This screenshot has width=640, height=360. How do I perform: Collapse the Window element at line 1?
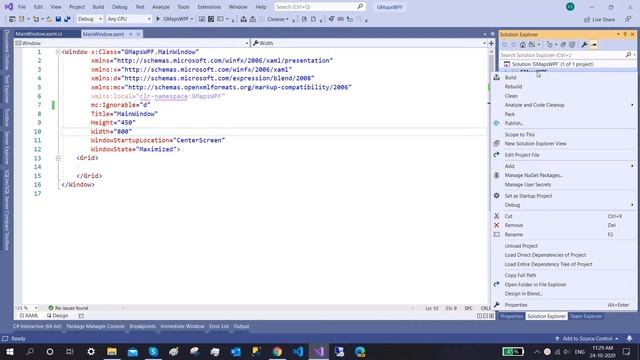click(58, 52)
